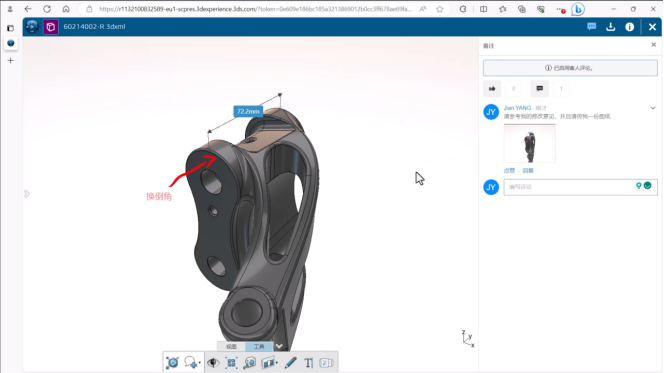Click the speech bubble comment button
The width and height of the screenshot is (664, 373).
[x=540, y=88]
